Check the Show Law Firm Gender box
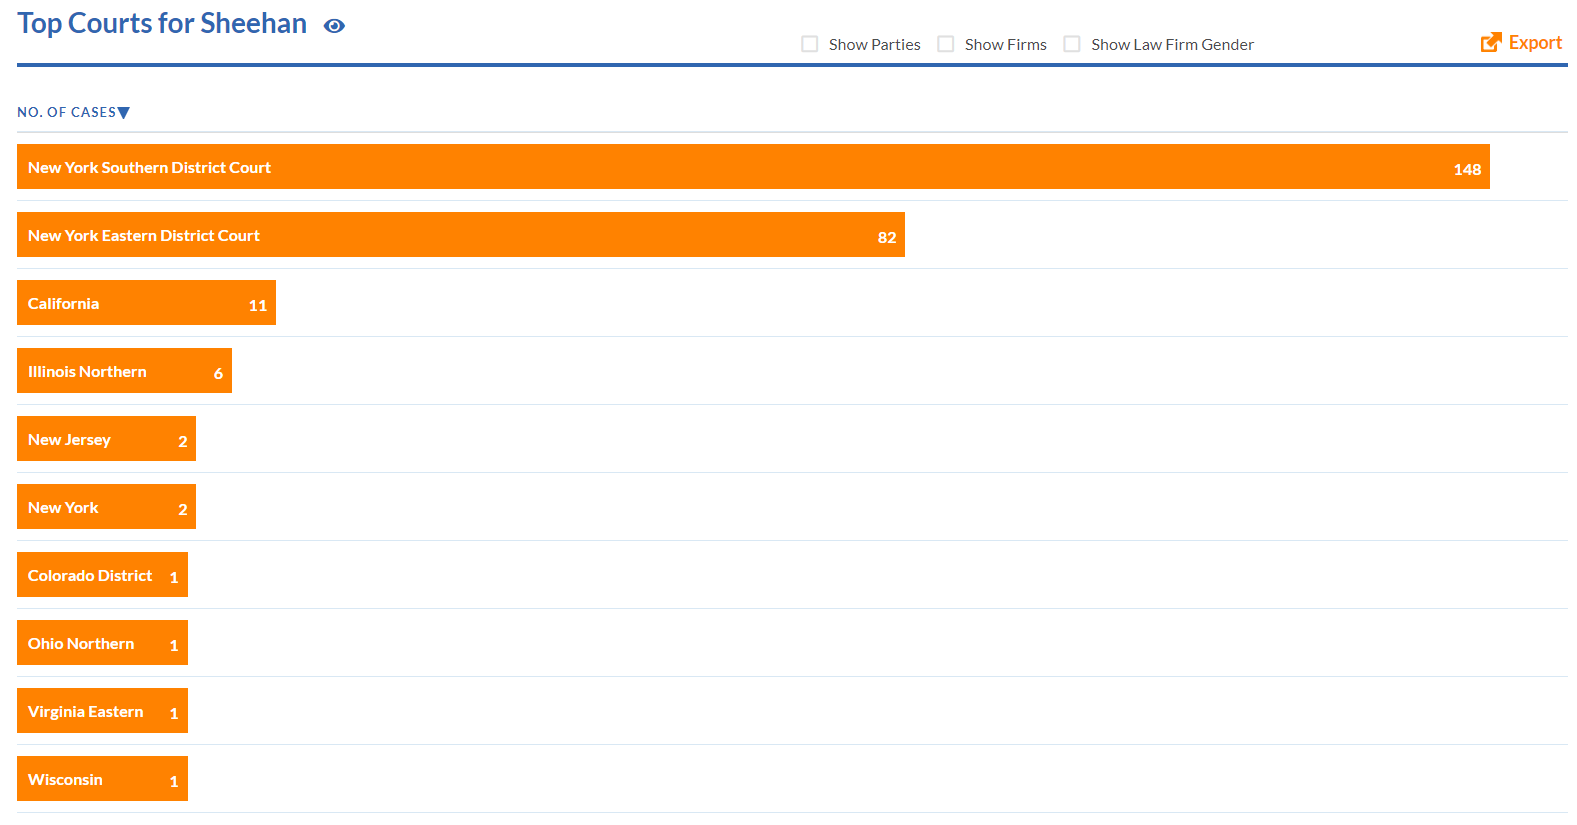1577x825 pixels. 1072,44
